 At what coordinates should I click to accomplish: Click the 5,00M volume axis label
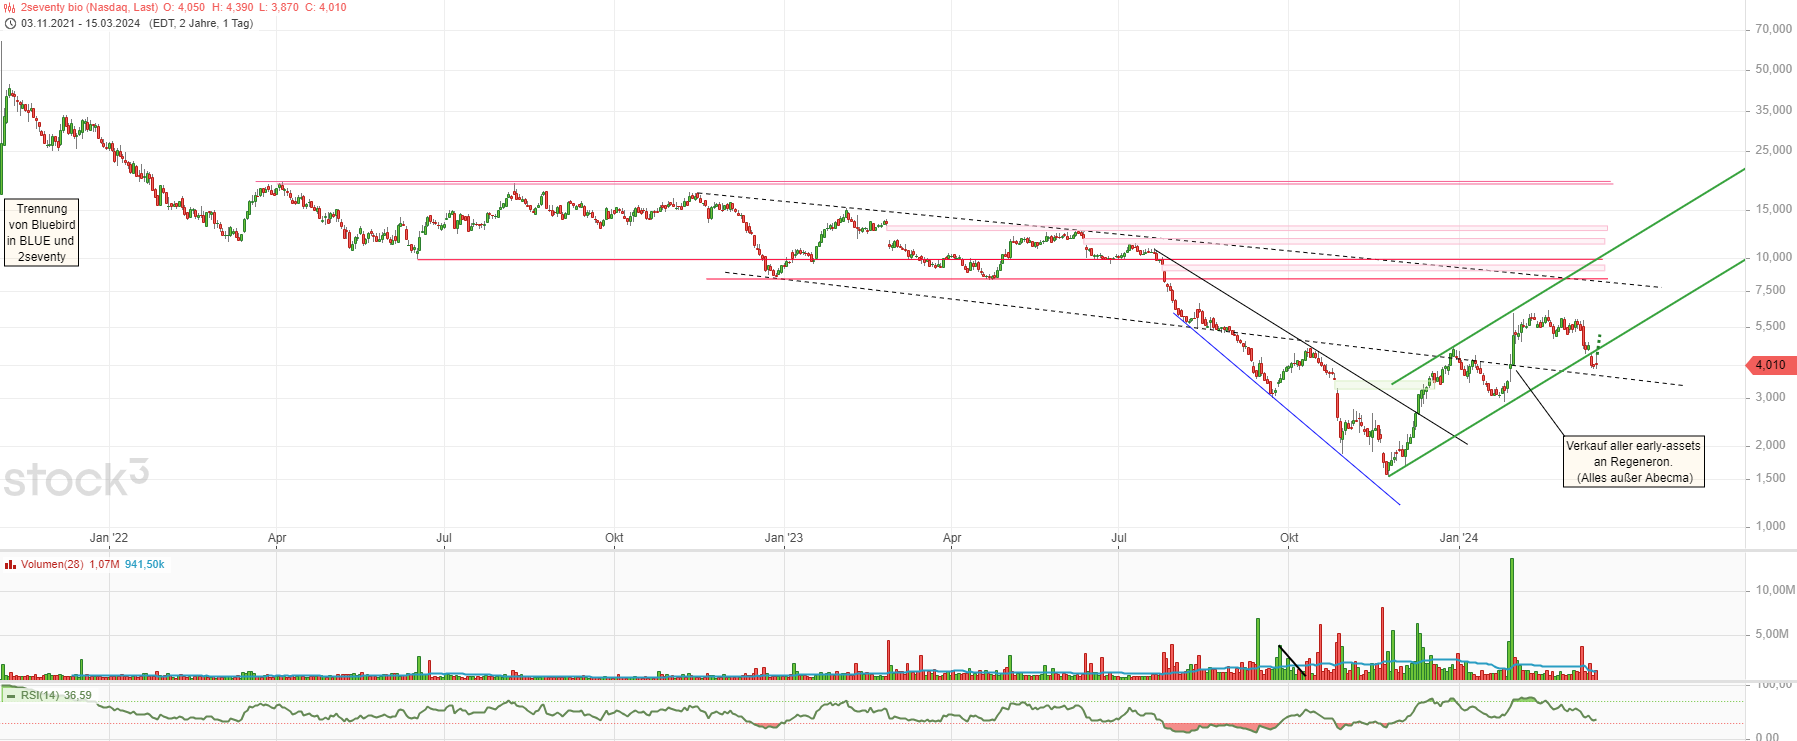point(1772,634)
